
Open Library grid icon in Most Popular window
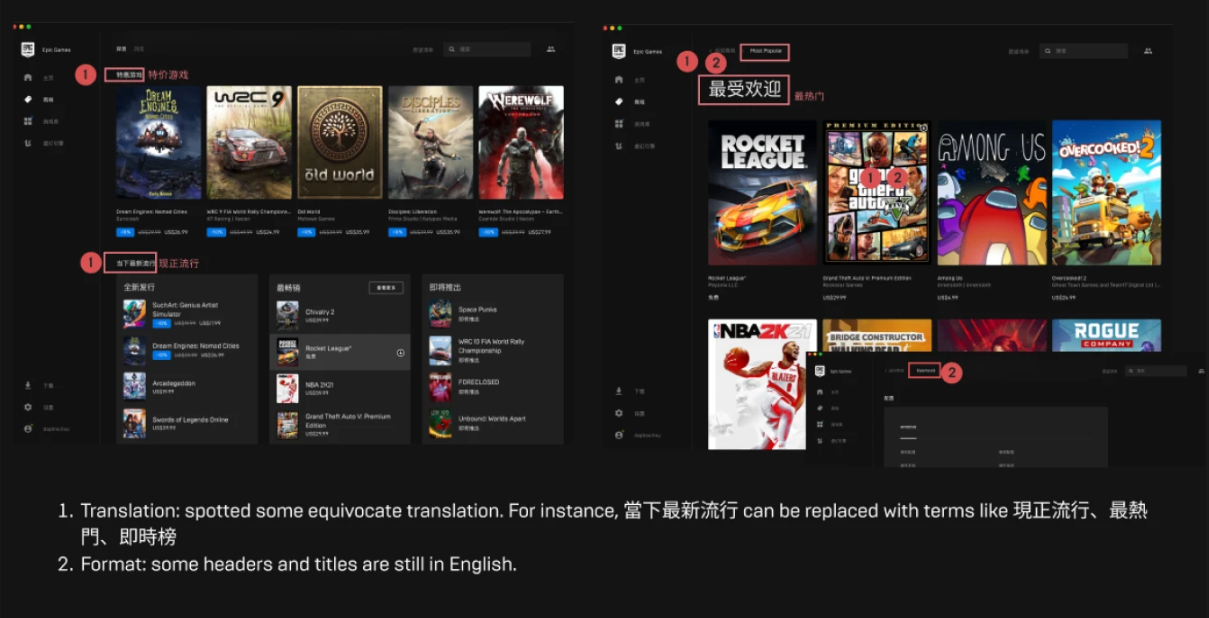619,123
